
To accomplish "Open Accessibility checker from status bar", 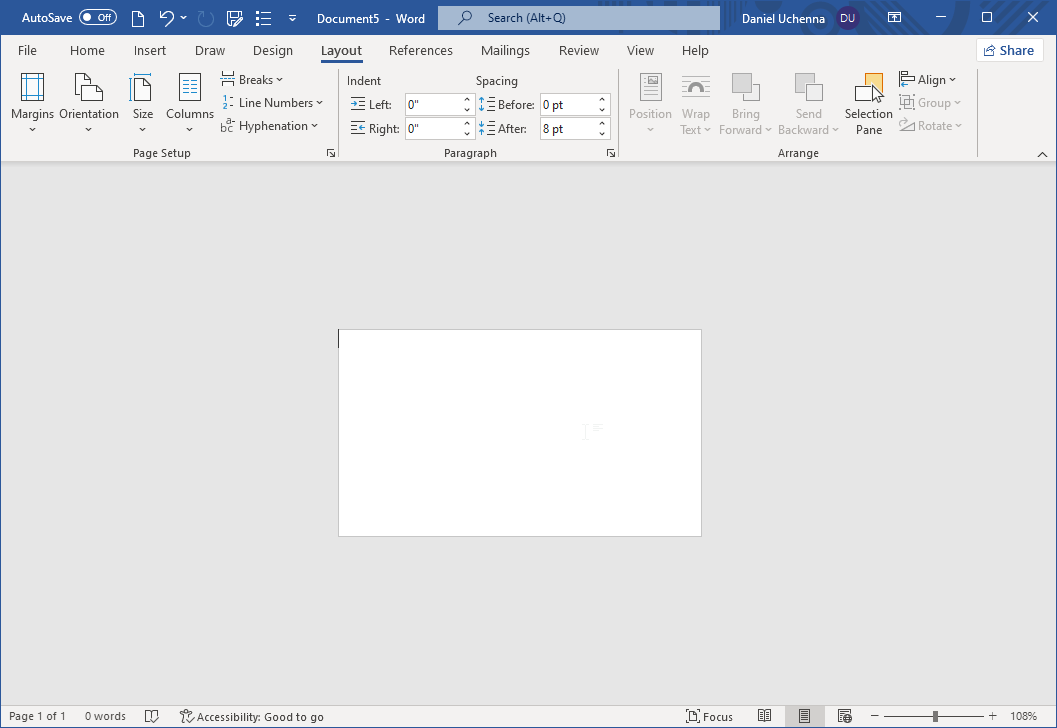I will 252,716.
